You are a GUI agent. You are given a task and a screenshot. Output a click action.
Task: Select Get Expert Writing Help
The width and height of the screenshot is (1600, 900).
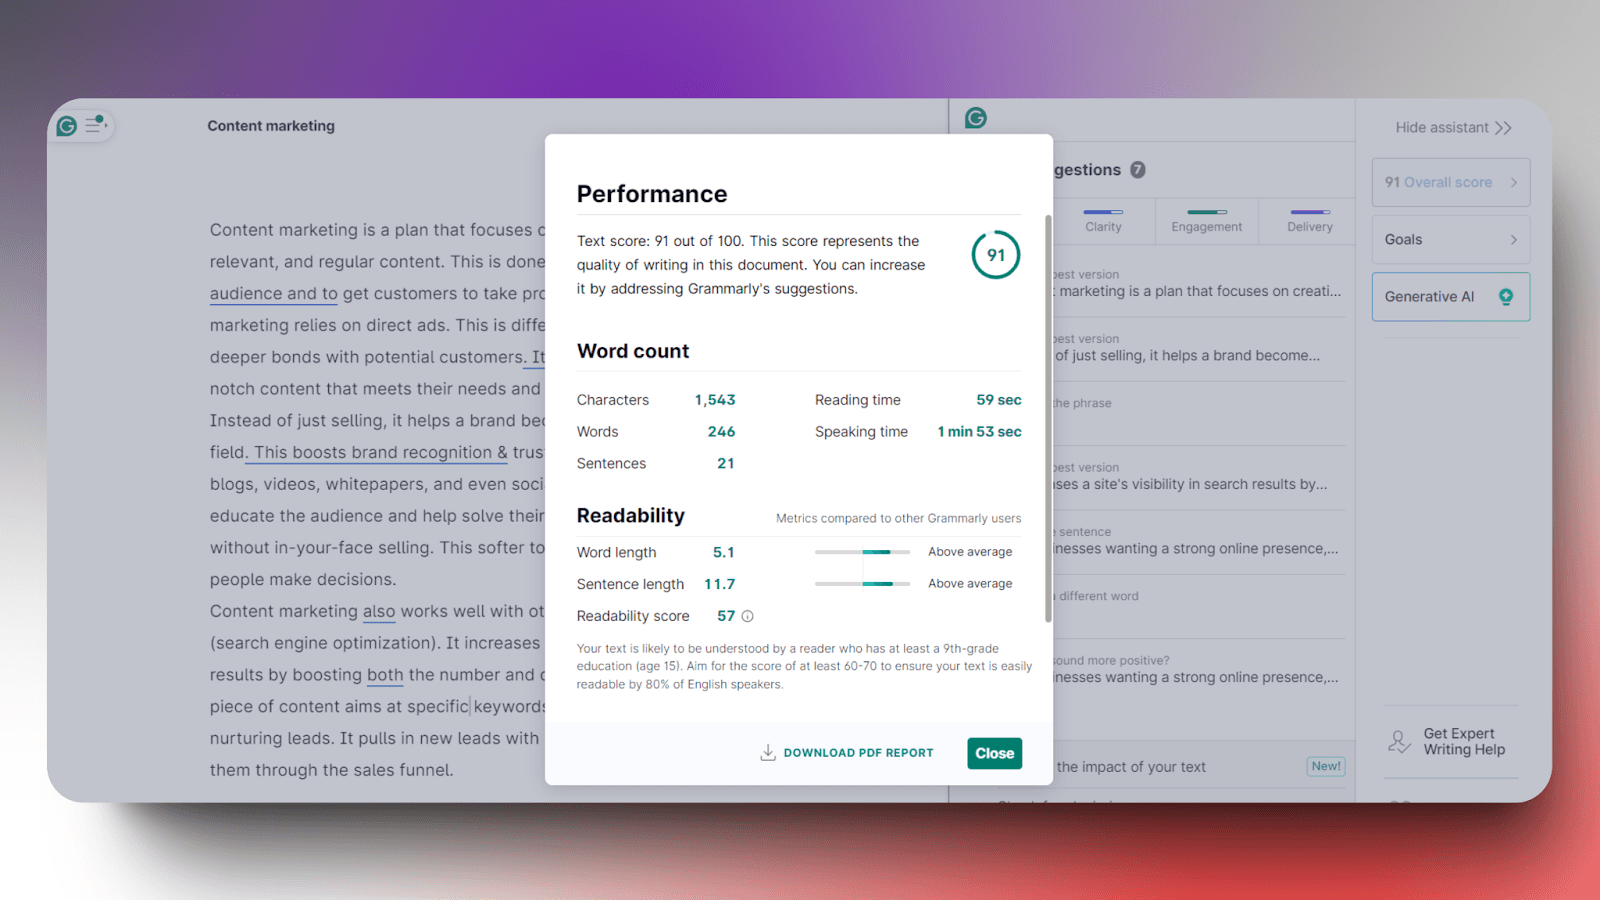tap(1452, 742)
